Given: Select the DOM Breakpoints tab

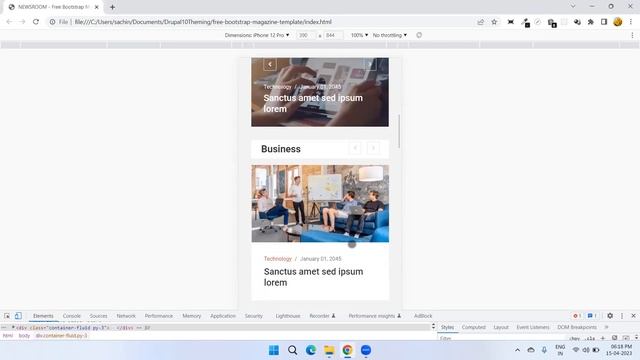Looking at the screenshot, I should point(577,327).
